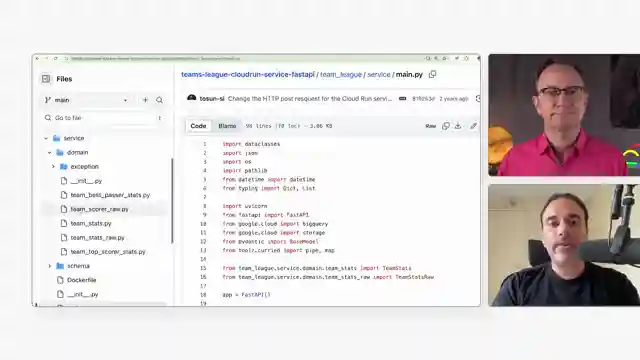
Task: Reload the browser page
Action: coord(56,59)
